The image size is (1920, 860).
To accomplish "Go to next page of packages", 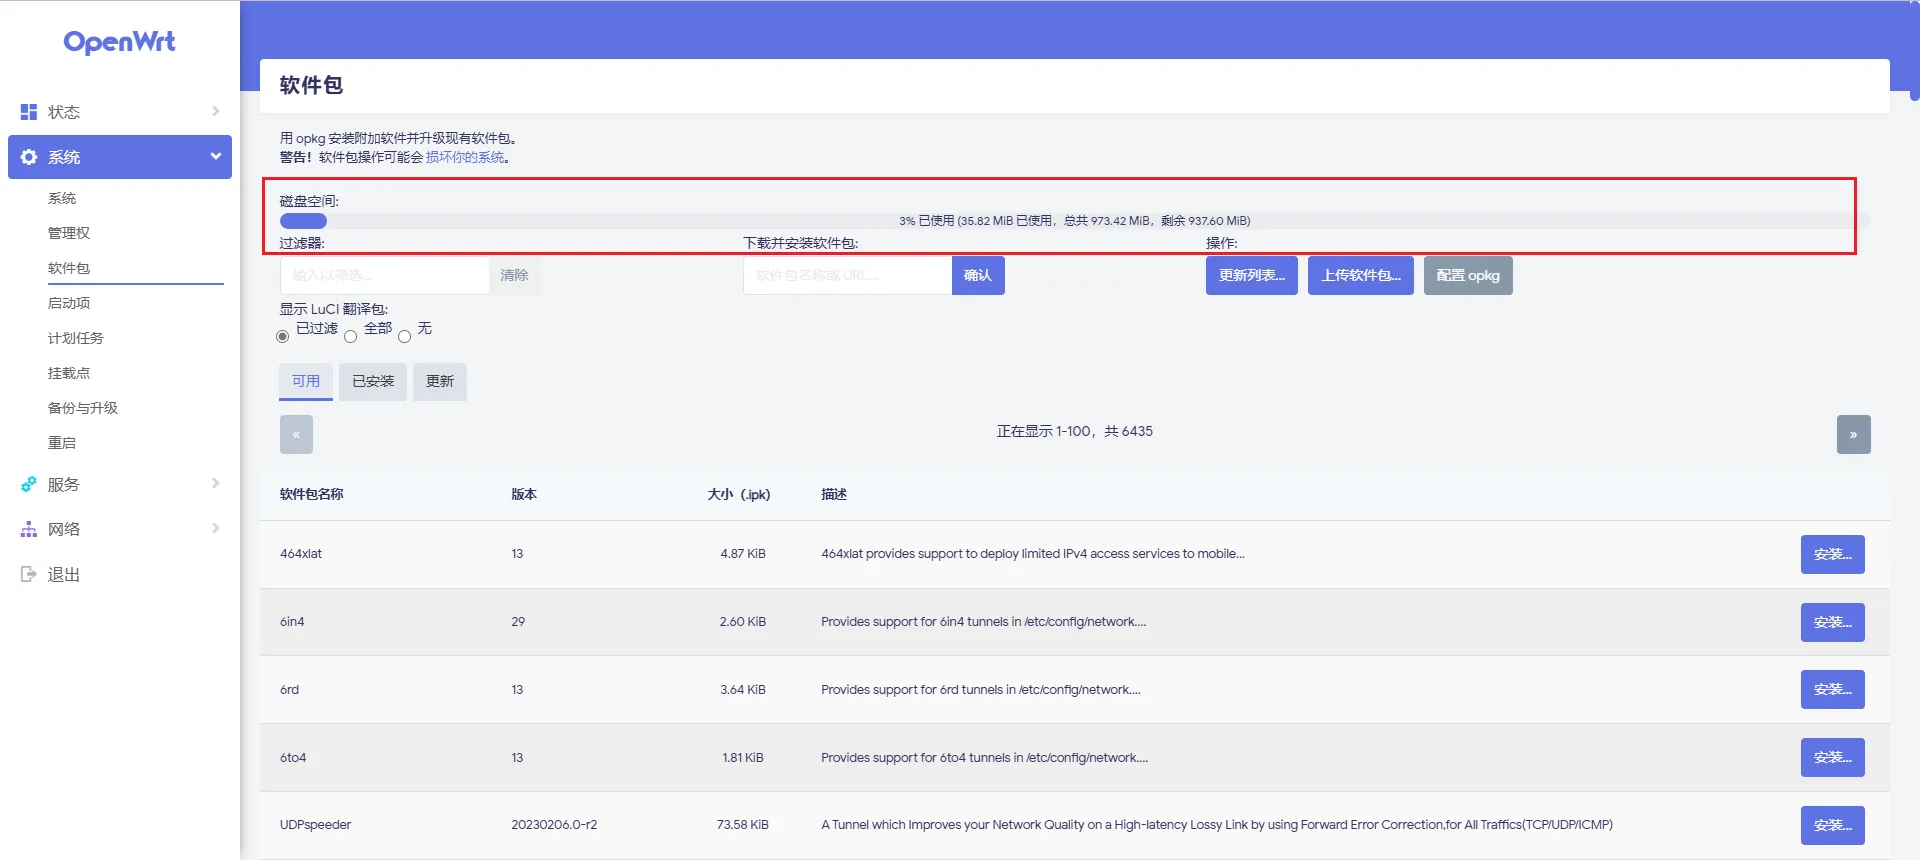I will point(1853,434).
